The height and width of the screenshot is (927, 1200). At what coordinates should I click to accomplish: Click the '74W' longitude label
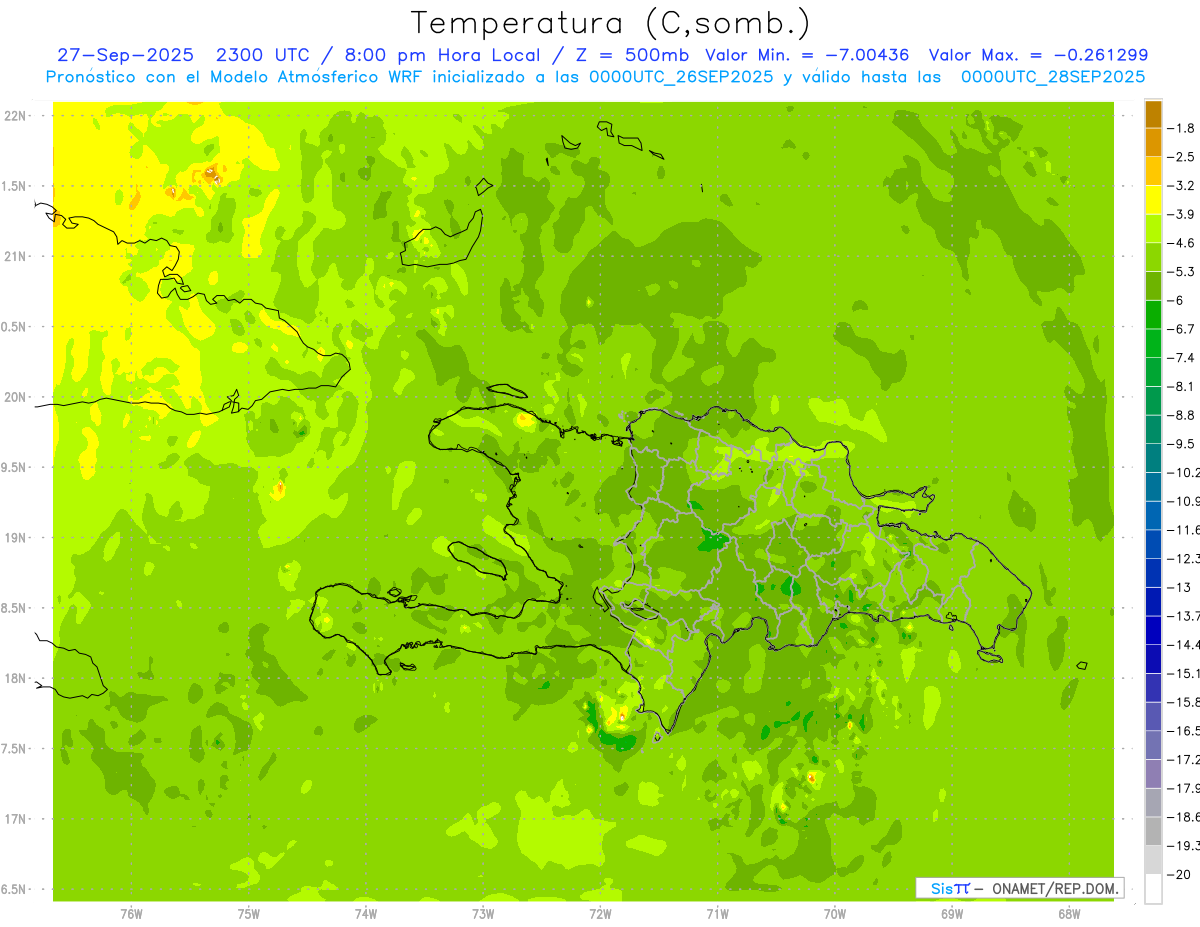tap(366, 913)
